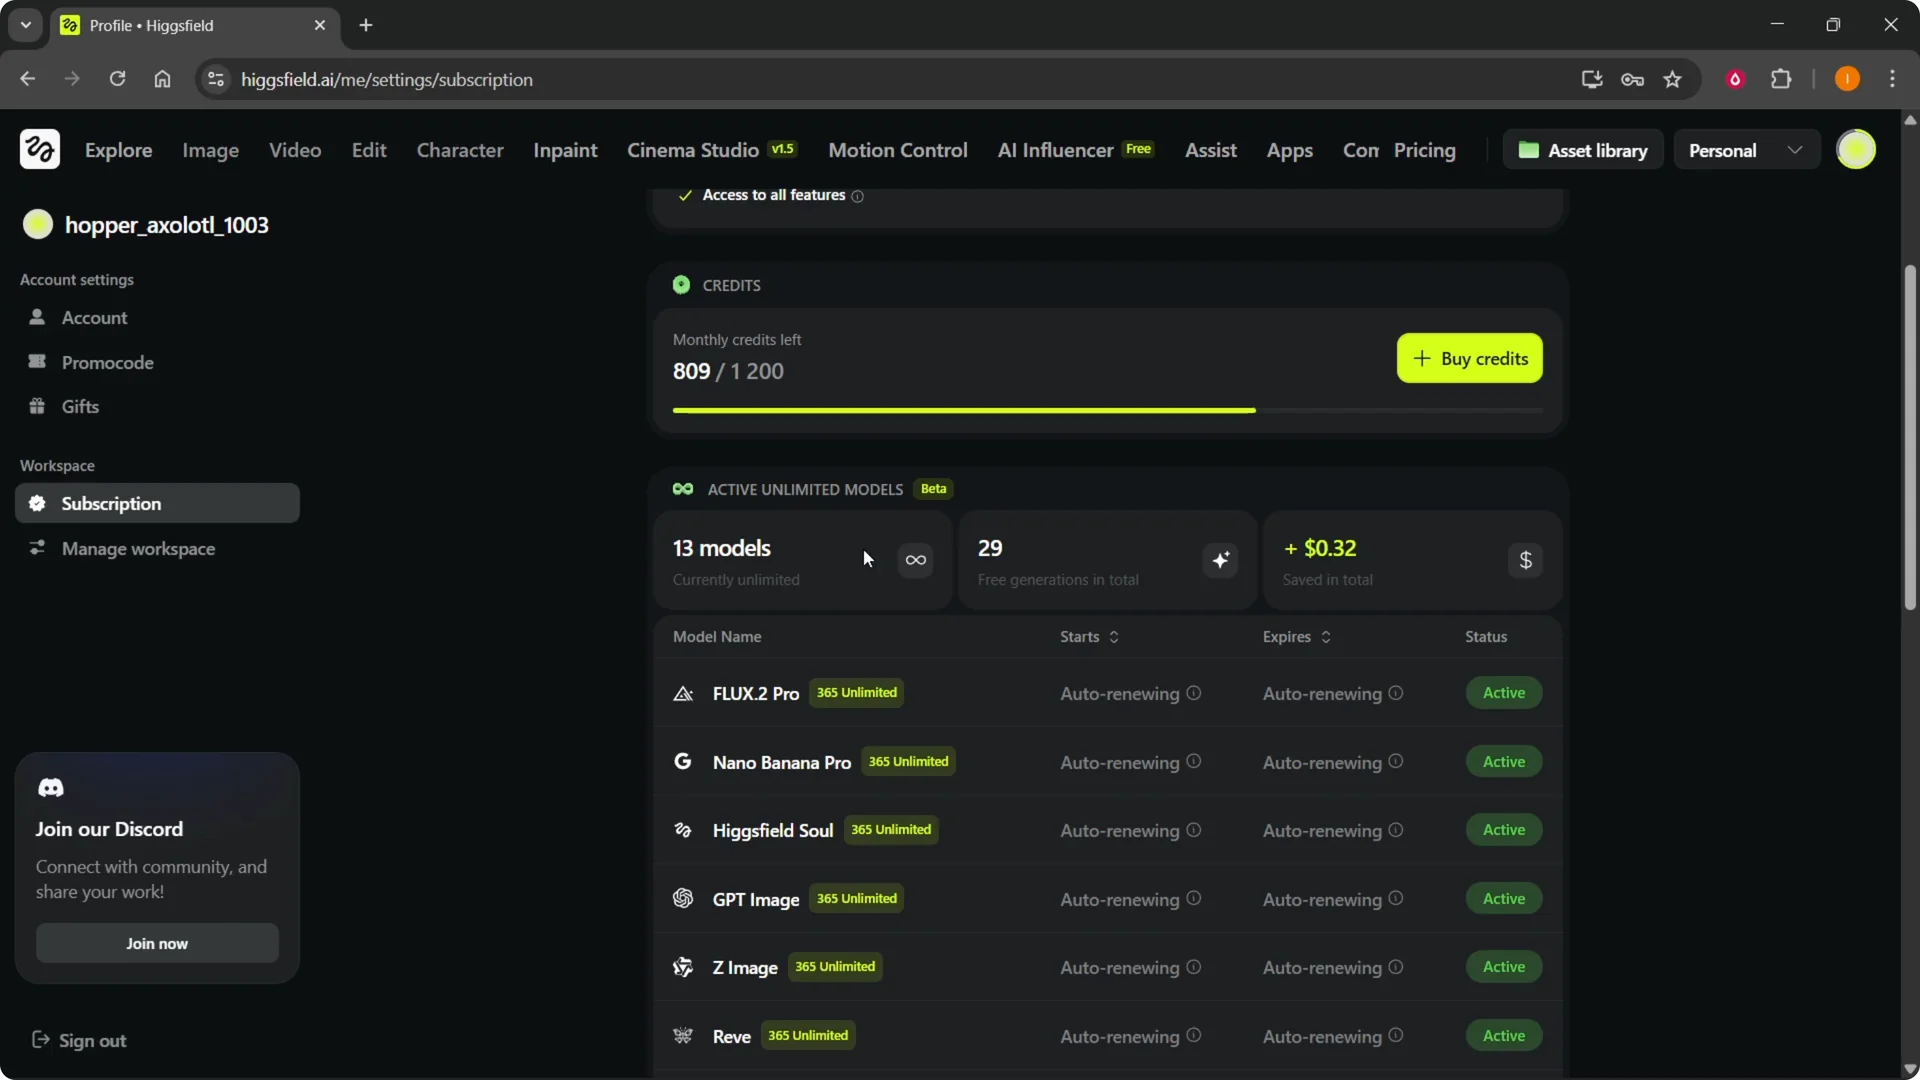Switch to the Cinema Studio section
1920x1080 pixels.
click(692, 150)
